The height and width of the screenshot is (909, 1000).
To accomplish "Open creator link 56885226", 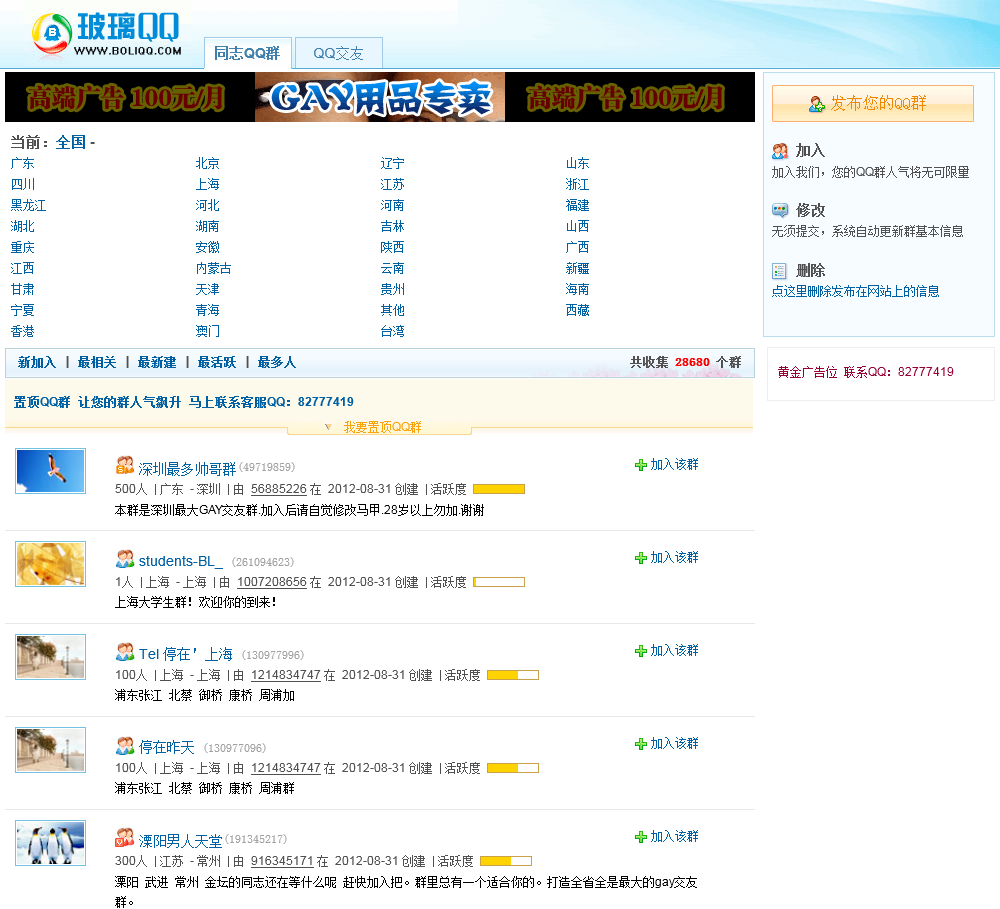I will click(x=279, y=489).
